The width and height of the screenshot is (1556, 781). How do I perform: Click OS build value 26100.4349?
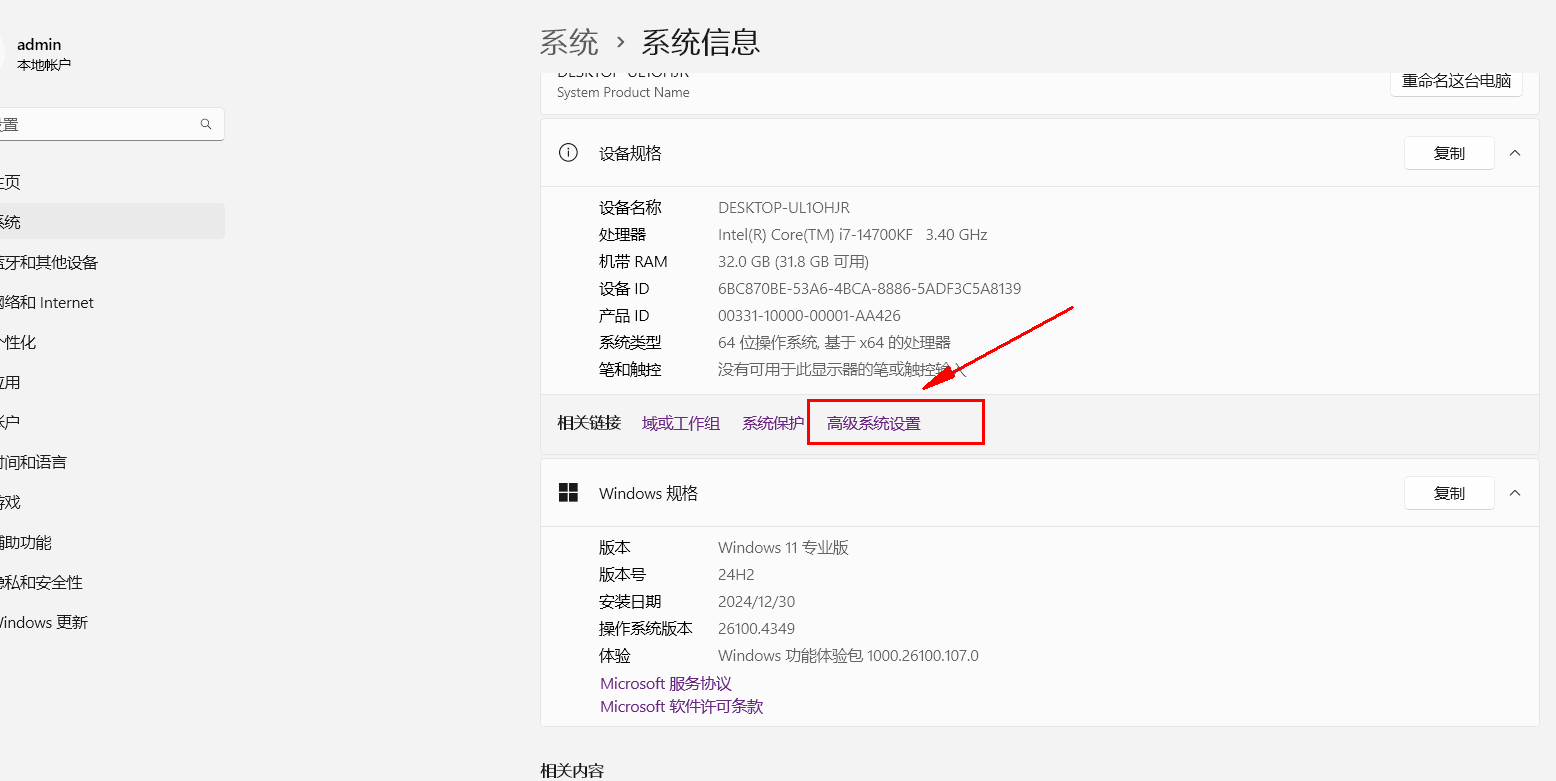point(757,629)
